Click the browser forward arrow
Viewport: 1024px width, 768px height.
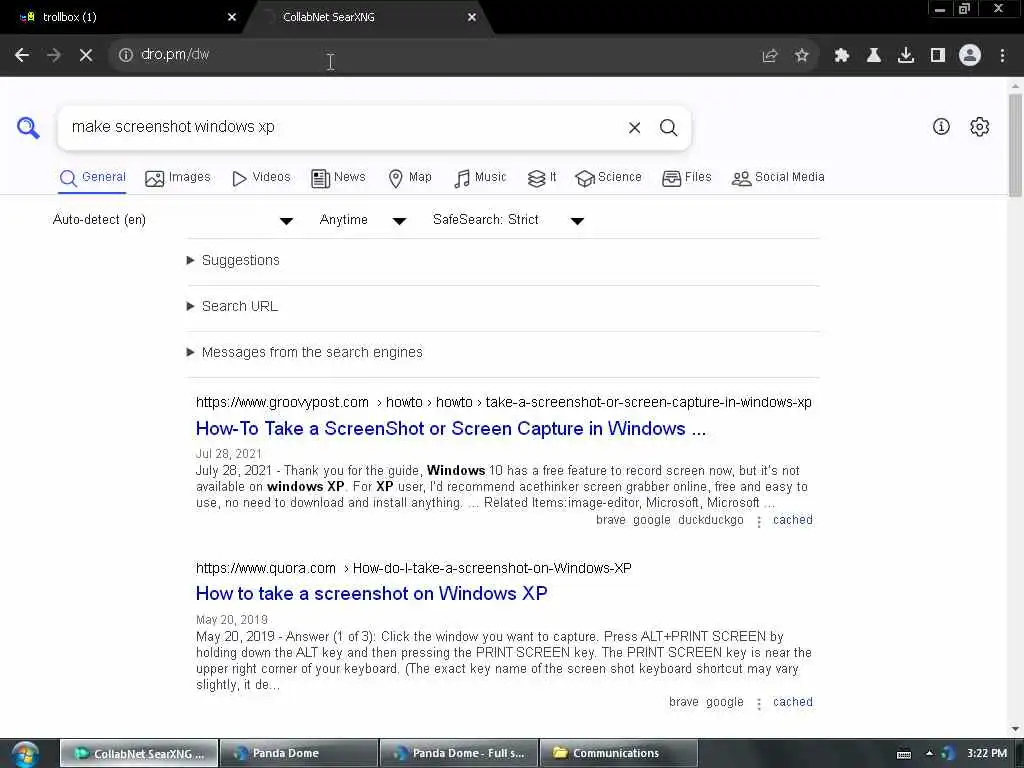[x=54, y=55]
